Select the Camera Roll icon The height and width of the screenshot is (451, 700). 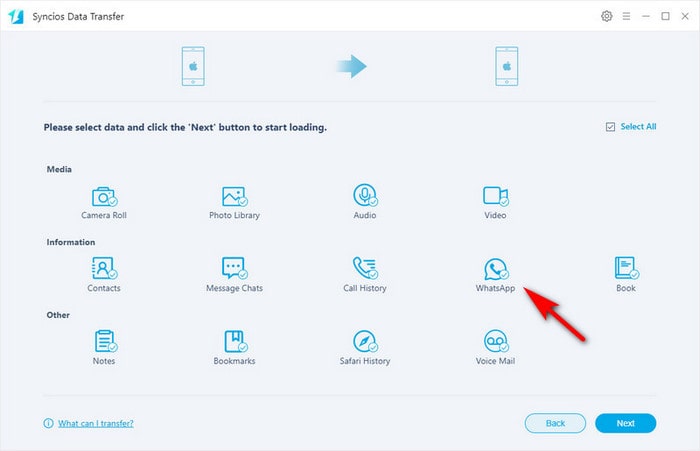[104, 196]
